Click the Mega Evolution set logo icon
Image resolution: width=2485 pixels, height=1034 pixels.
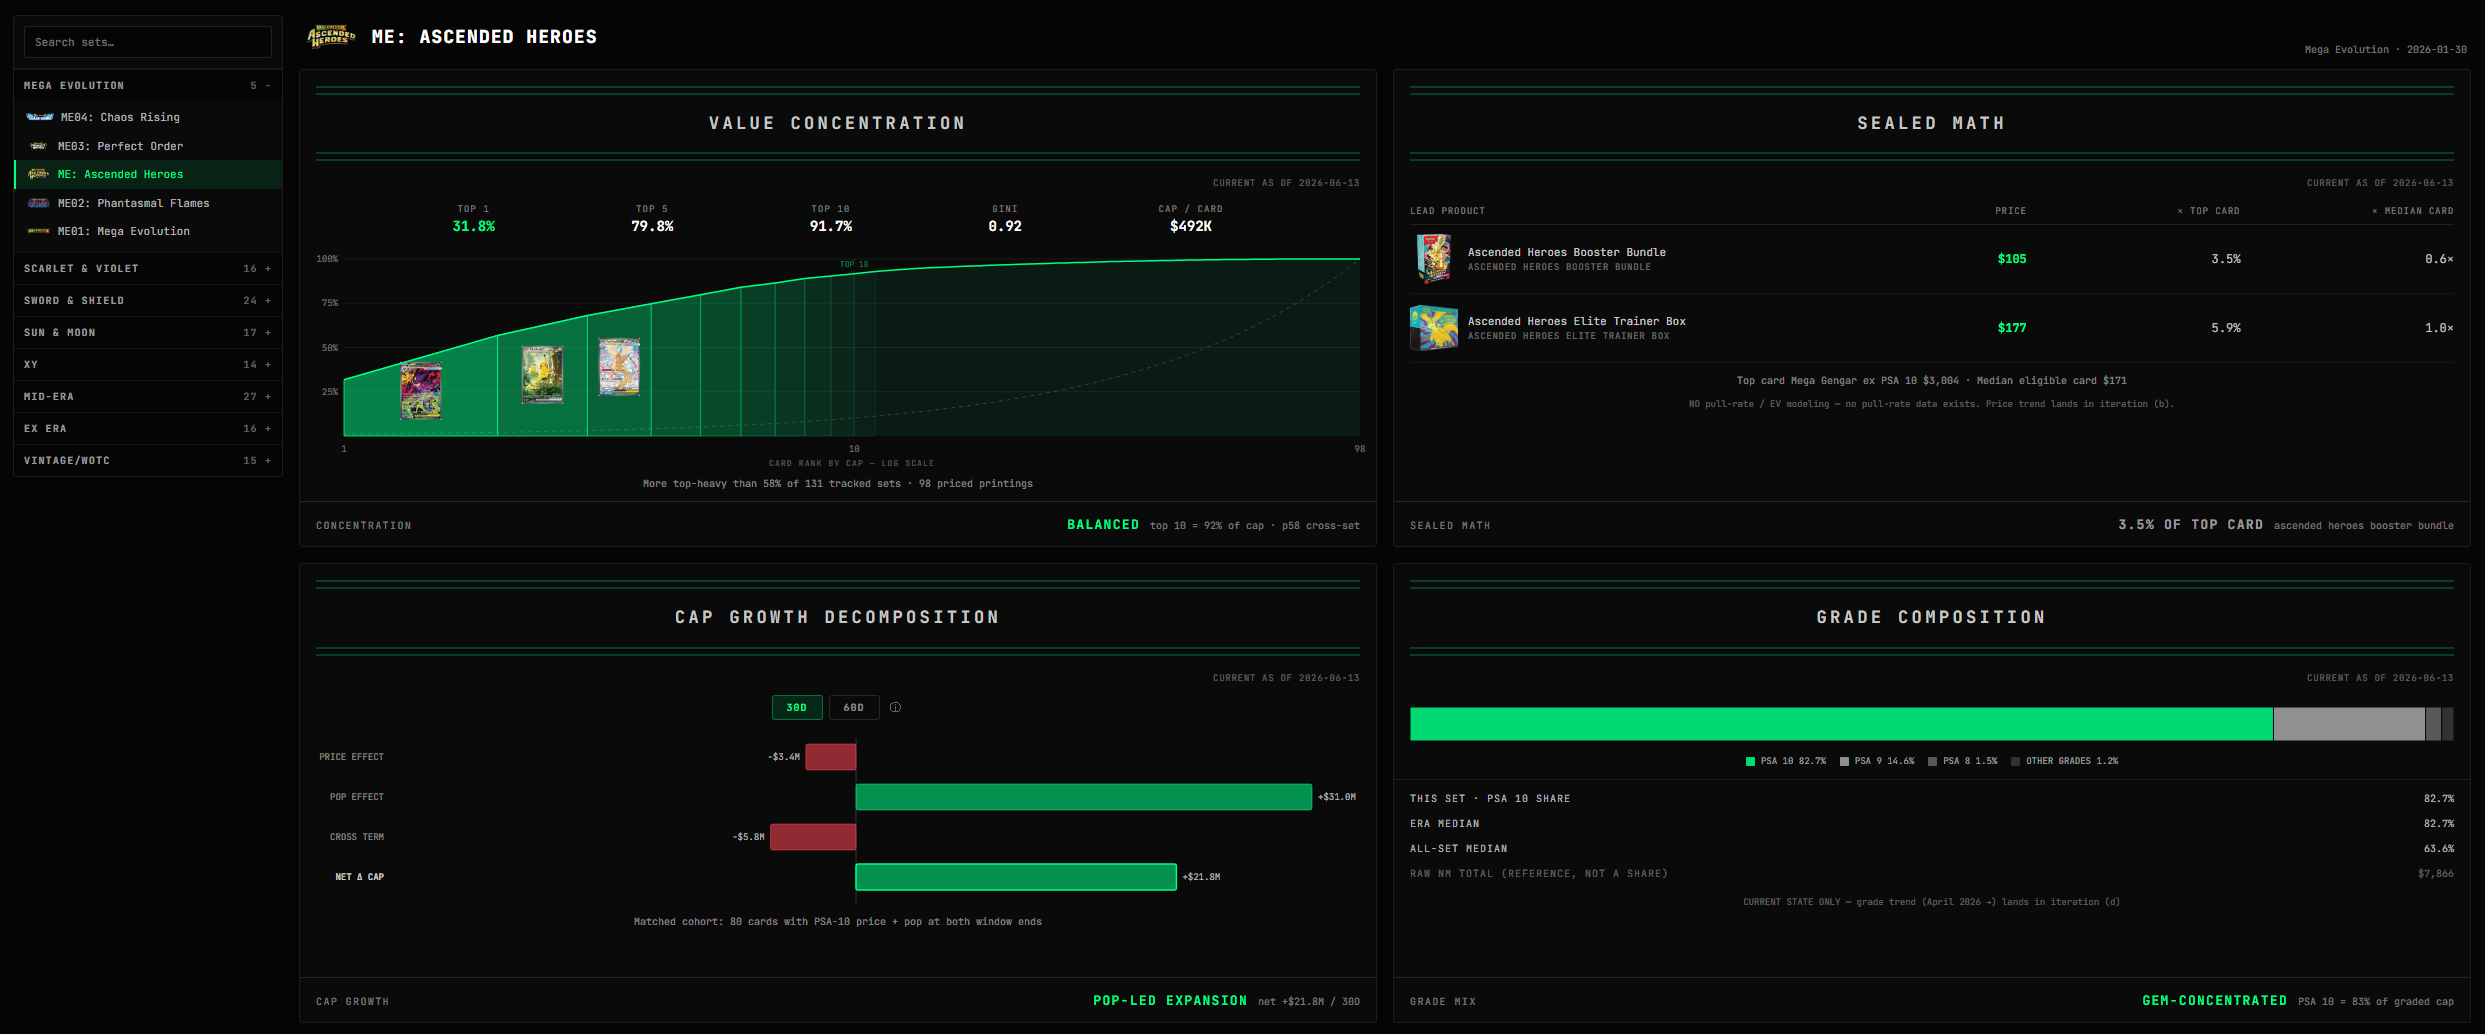click(39, 231)
